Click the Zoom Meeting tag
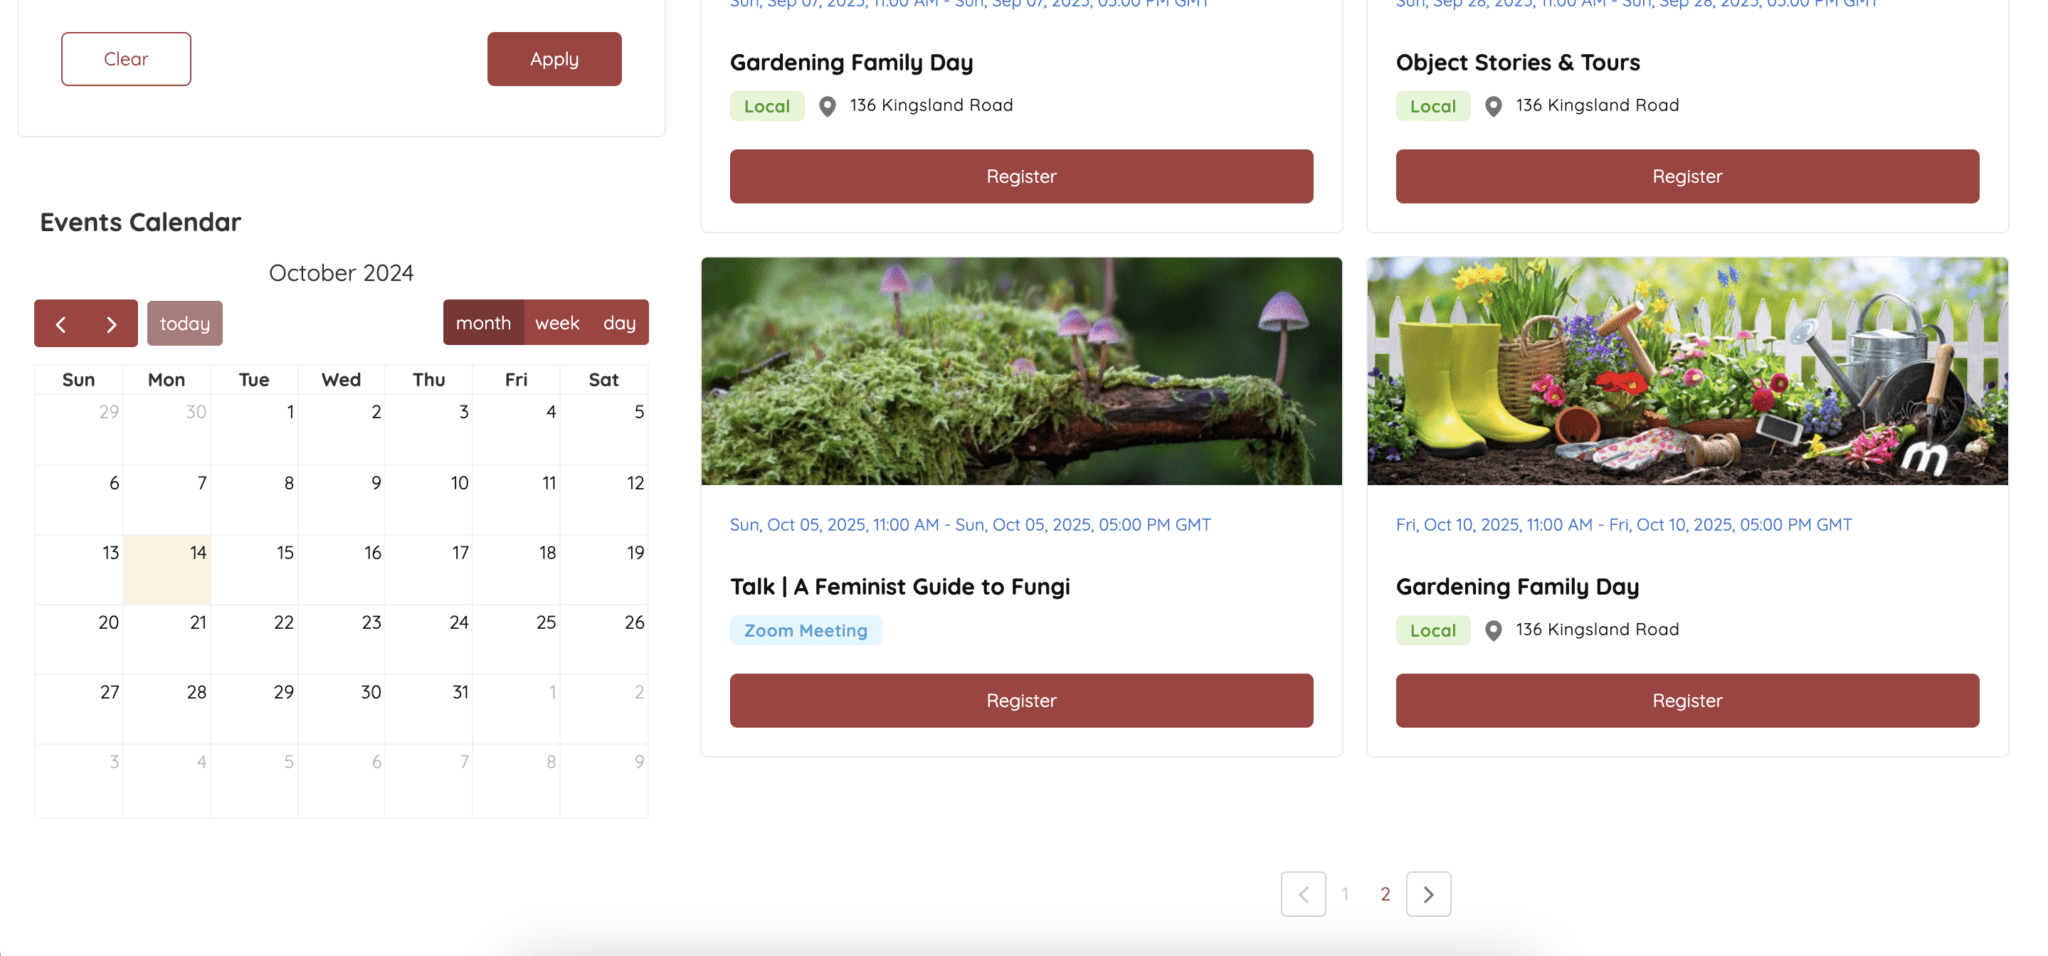 click(x=805, y=630)
